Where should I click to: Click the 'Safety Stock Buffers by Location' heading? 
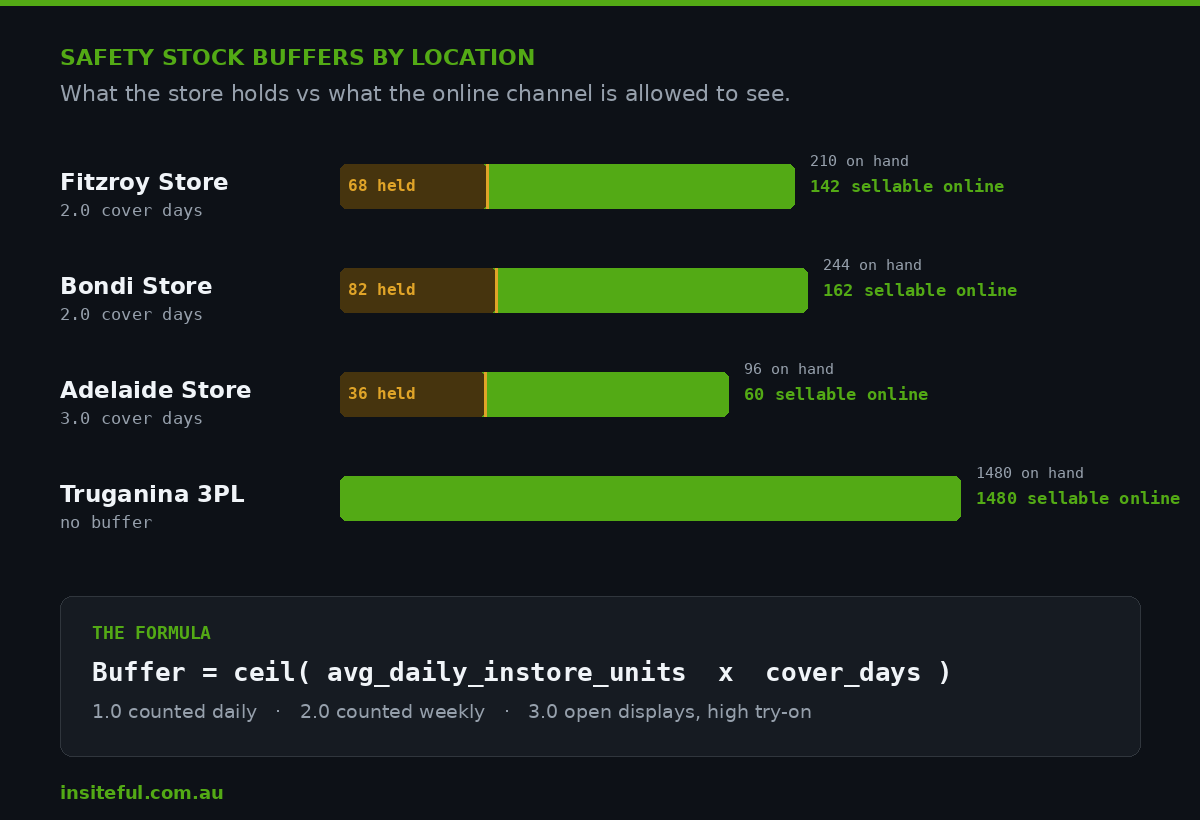pyautogui.click(x=297, y=58)
